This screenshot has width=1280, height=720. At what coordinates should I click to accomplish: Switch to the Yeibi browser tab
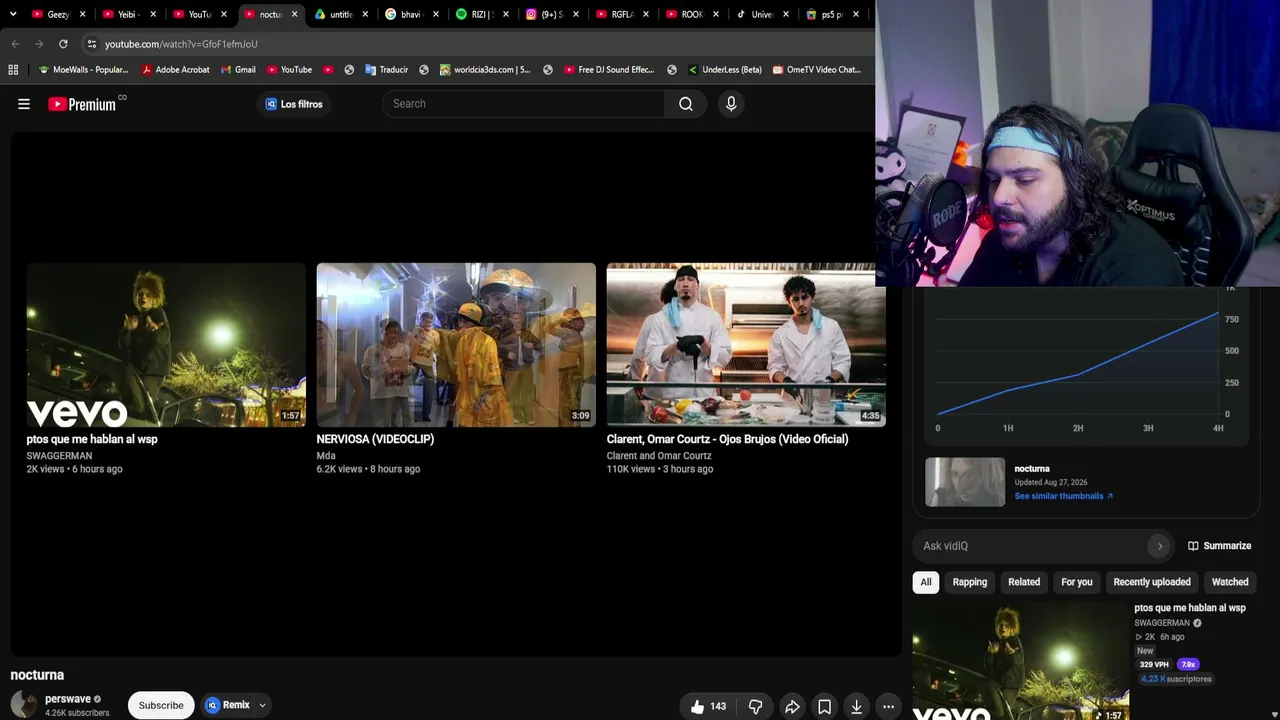coord(129,14)
